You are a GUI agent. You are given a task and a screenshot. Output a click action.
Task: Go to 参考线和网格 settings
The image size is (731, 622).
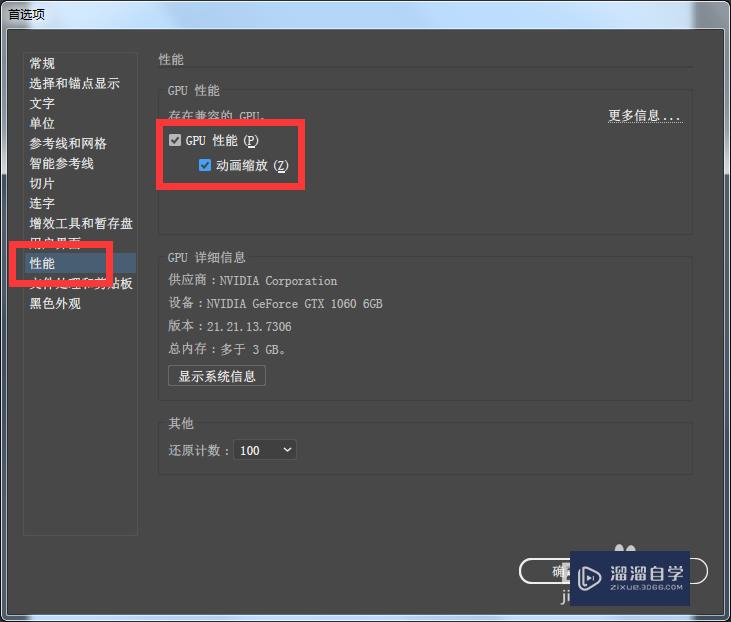pos(68,143)
